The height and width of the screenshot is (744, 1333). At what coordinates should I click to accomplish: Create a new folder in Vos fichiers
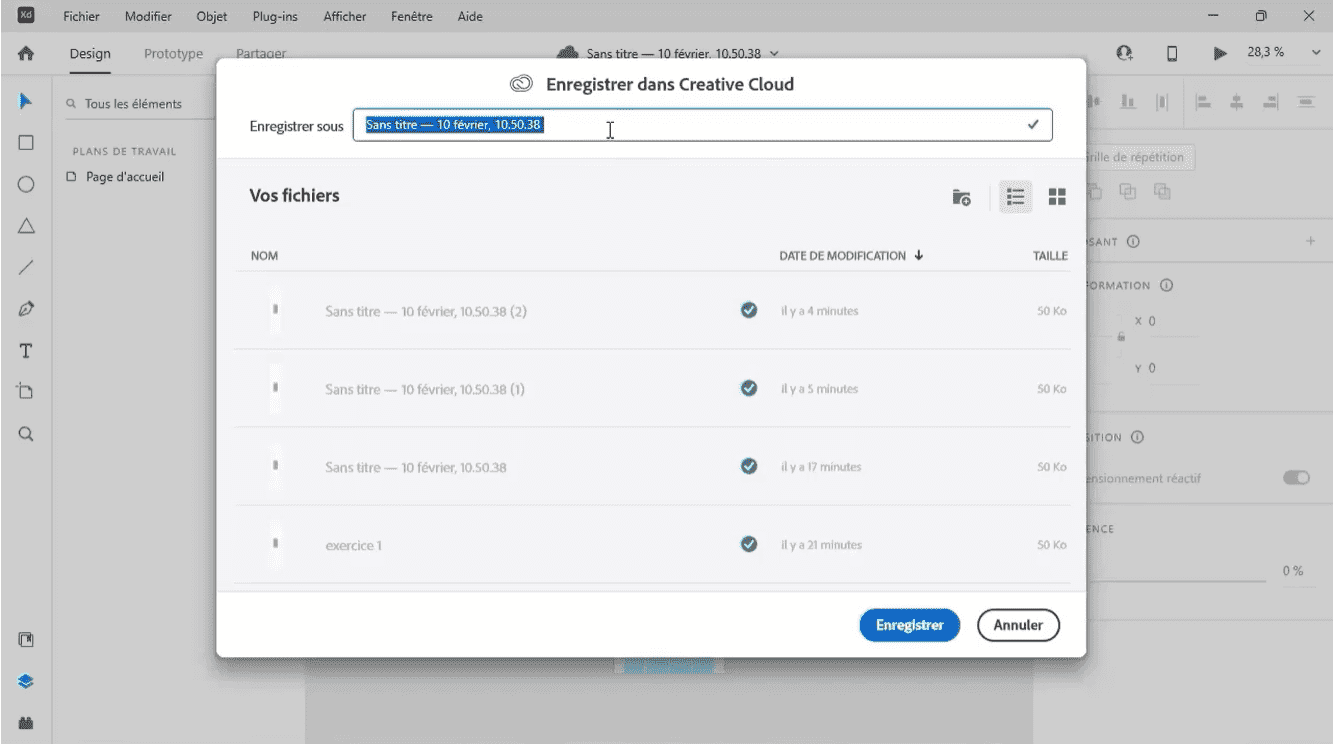(961, 197)
